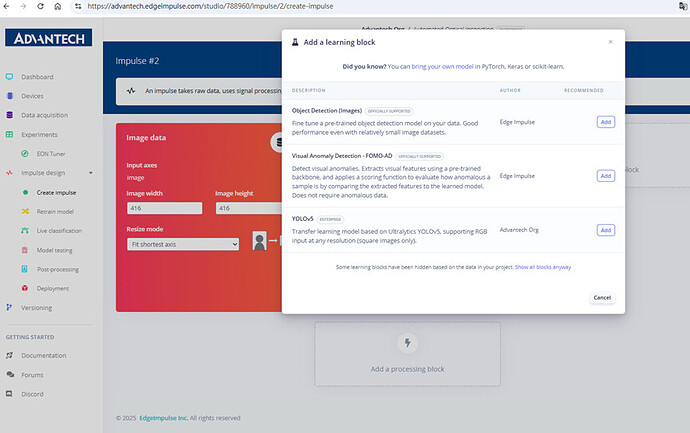Open Deployment page
Viewport: 690px width, 433px height.
pos(53,288)
